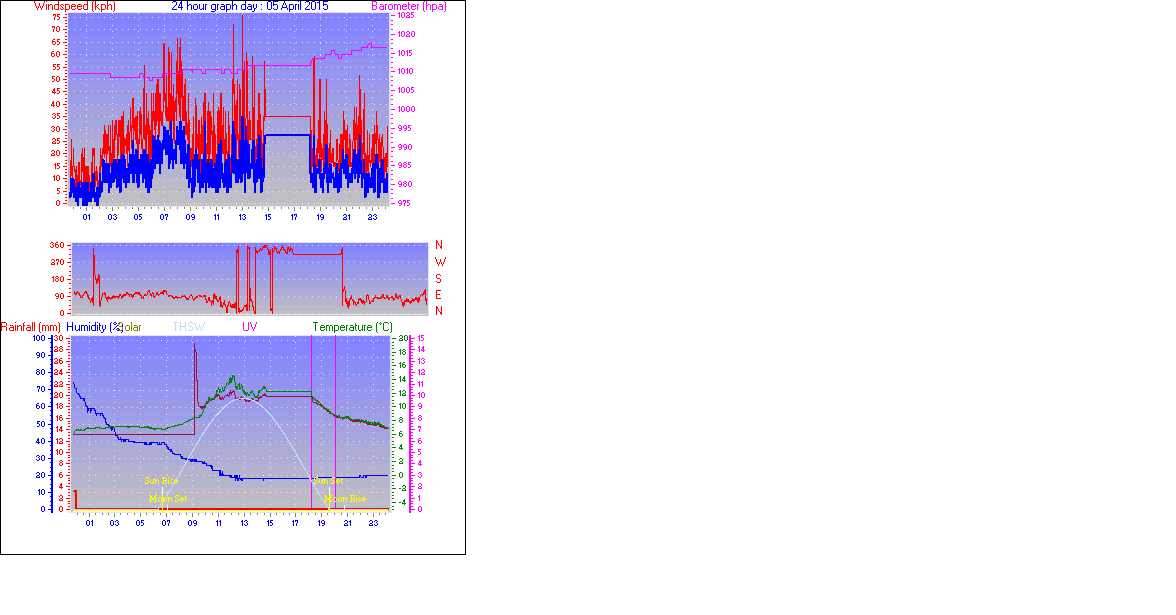Click hour 13 on windspeed chart axis
Screen dimensions: 1176x615
pyautogui.click(x=242, y=216)
